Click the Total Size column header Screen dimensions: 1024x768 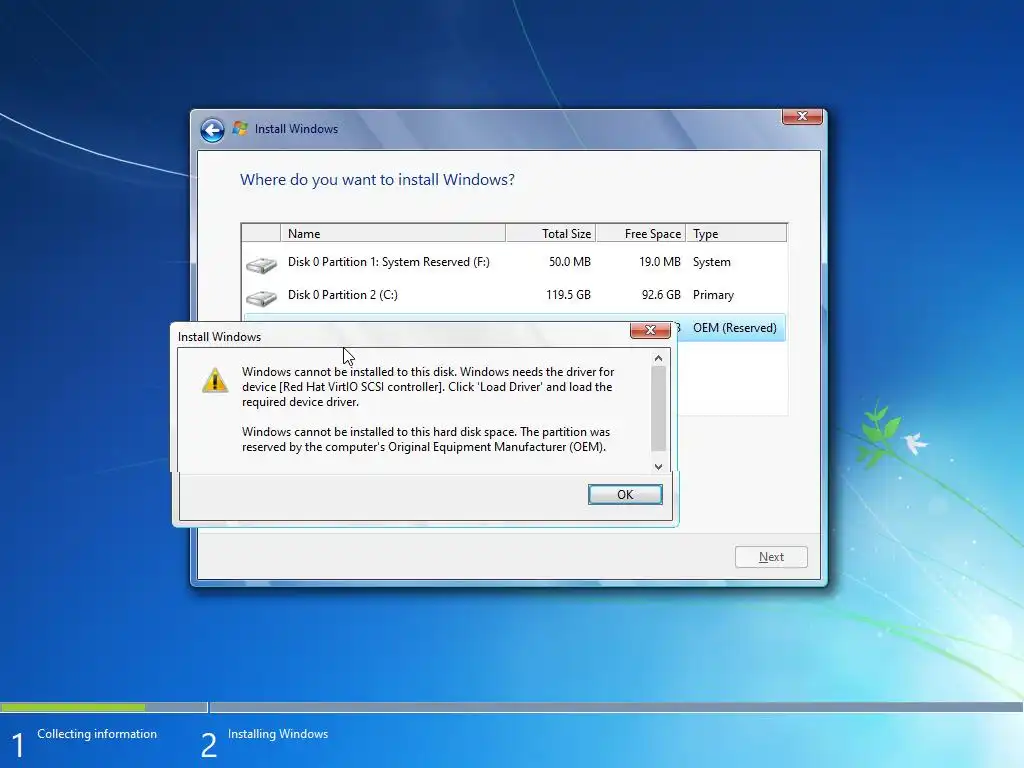pyautogui.click(x=551, y=233)
